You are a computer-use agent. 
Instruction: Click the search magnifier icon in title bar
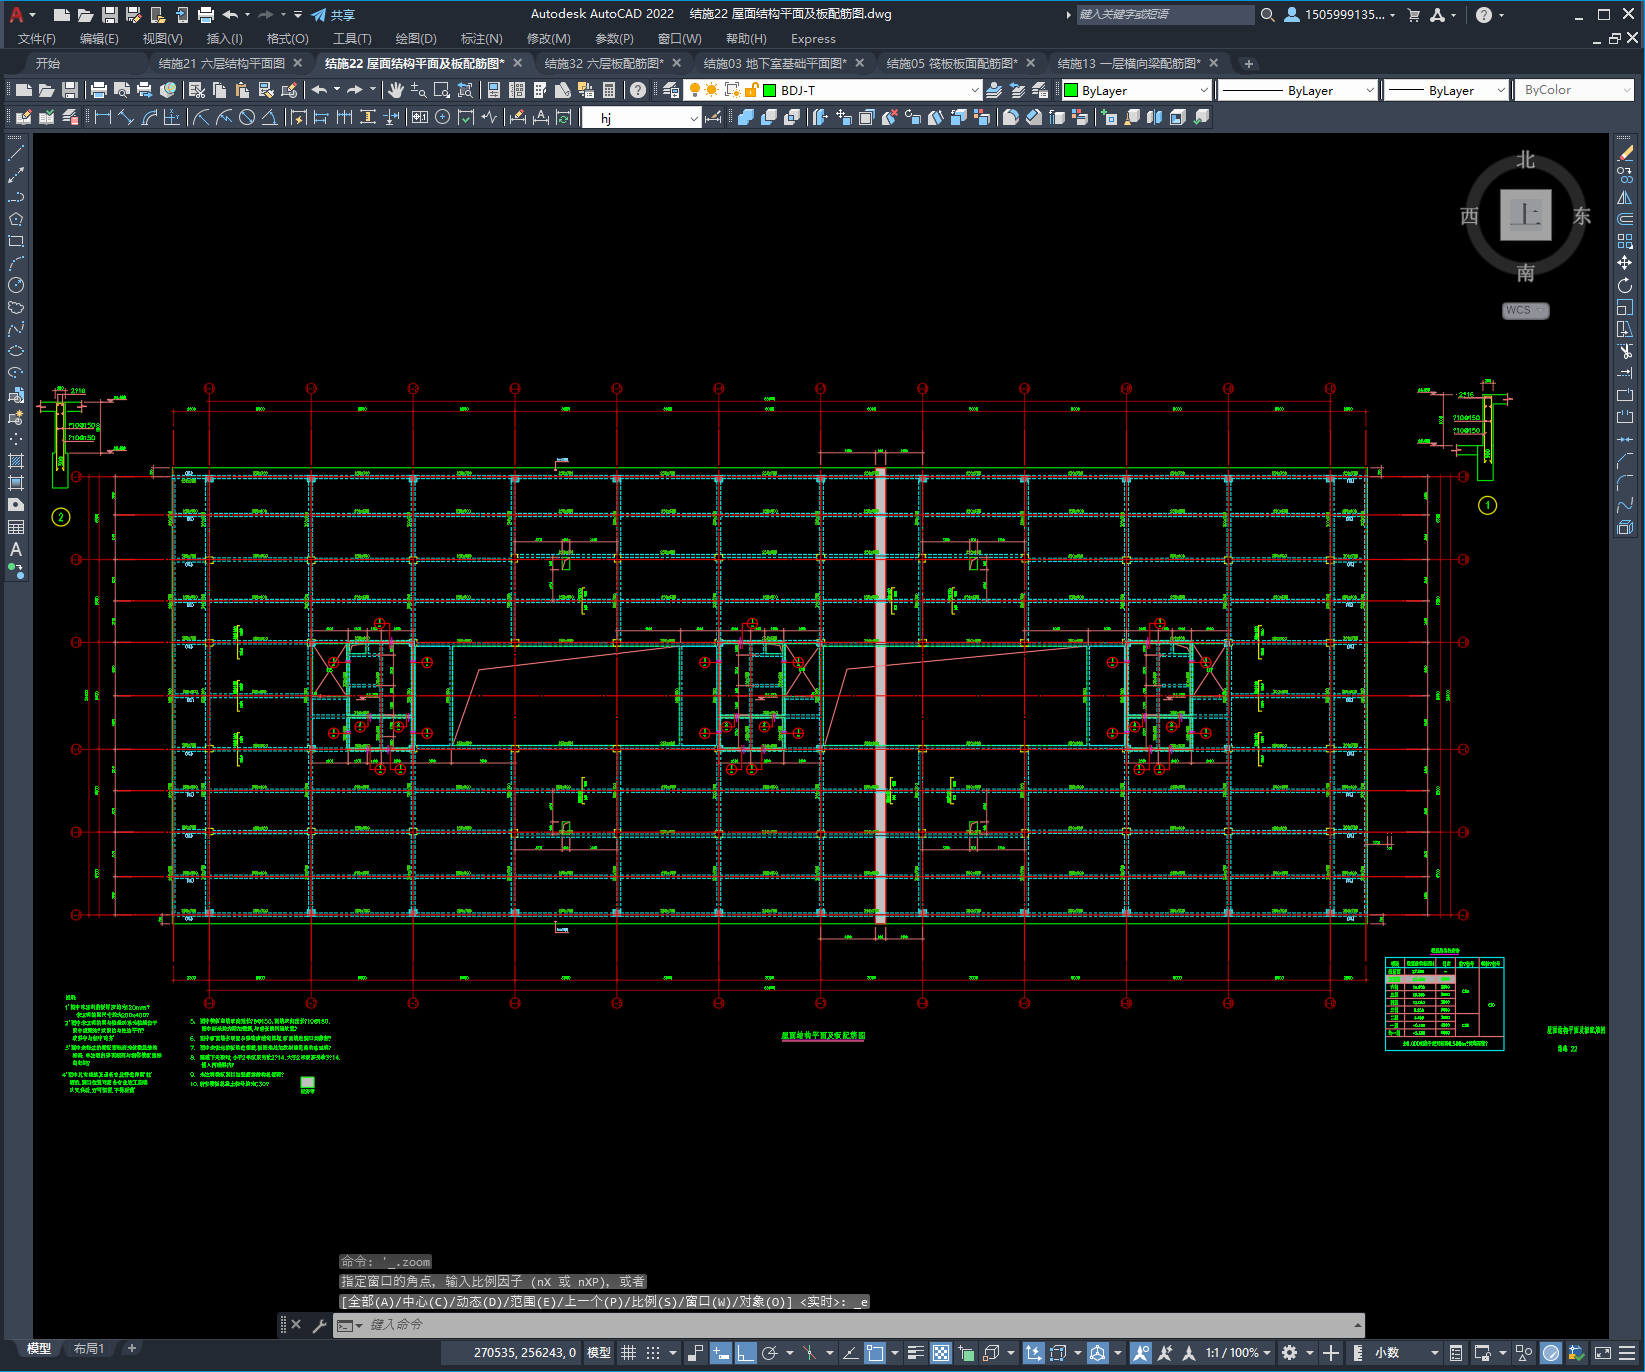1268,15
